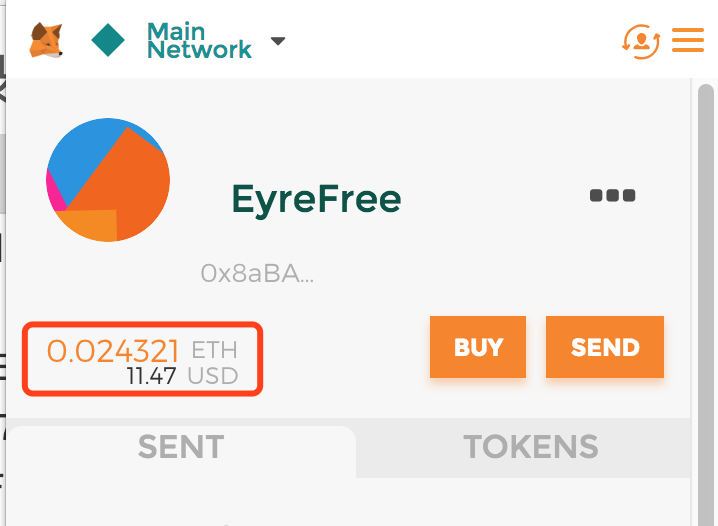The image size is (718, 526).
Task: Click the SEND button
Action: coord(605,347)
